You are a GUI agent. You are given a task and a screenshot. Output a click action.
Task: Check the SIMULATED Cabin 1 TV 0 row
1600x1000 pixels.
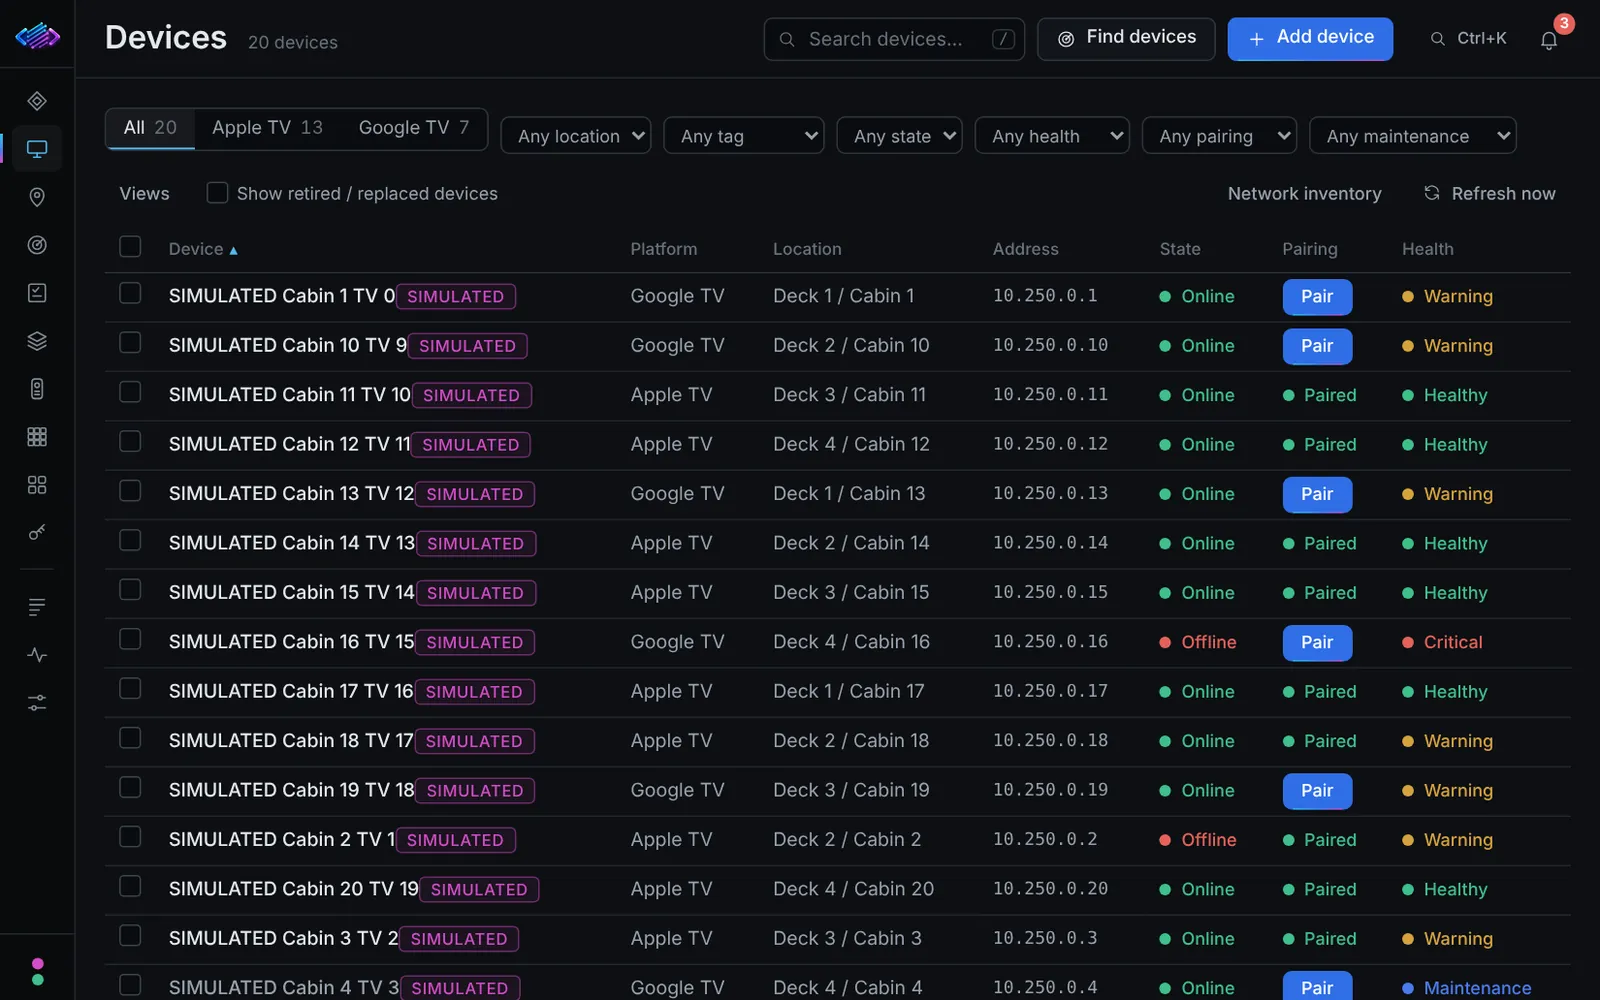click(130, 294)
